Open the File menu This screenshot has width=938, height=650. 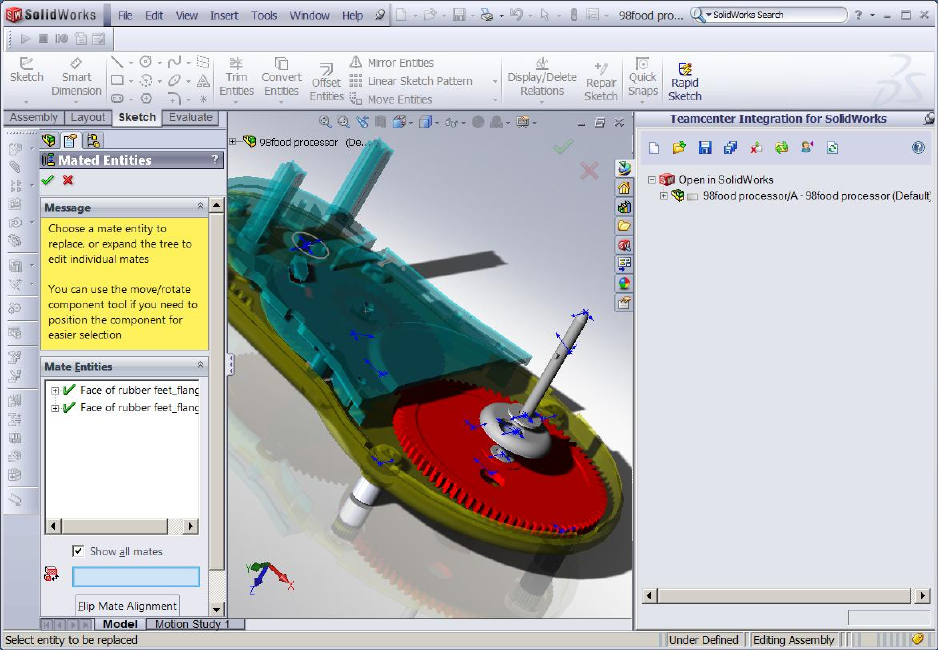tap(125, 16)
